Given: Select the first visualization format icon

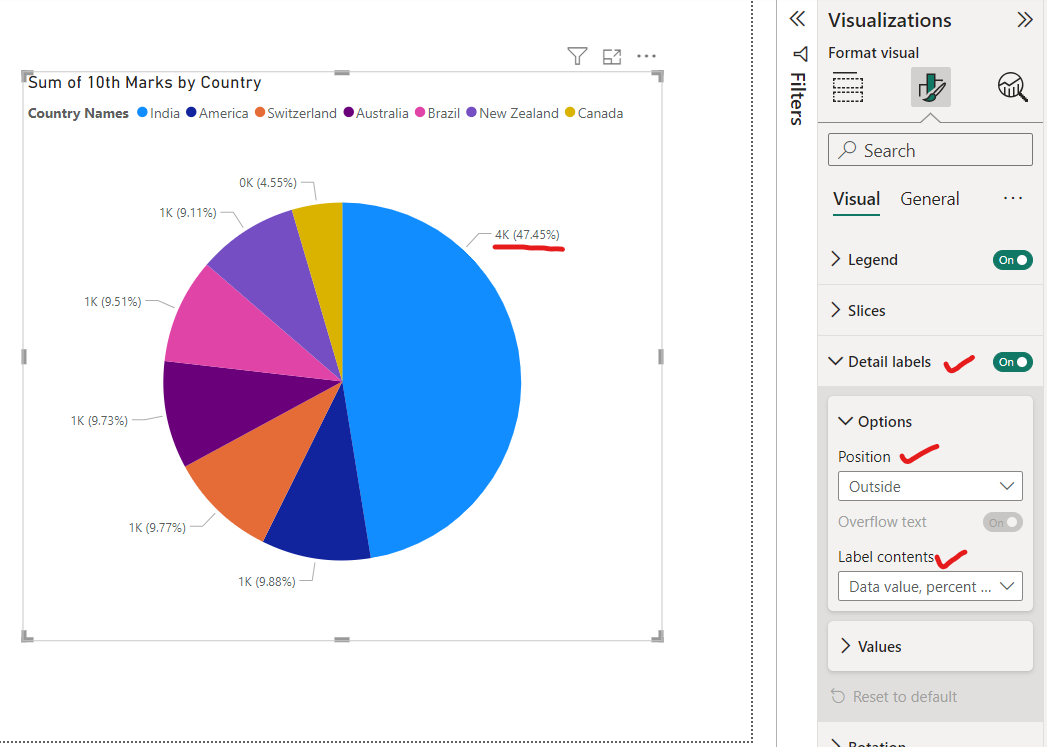Looking at the screenshot, I should click(848, 87).
